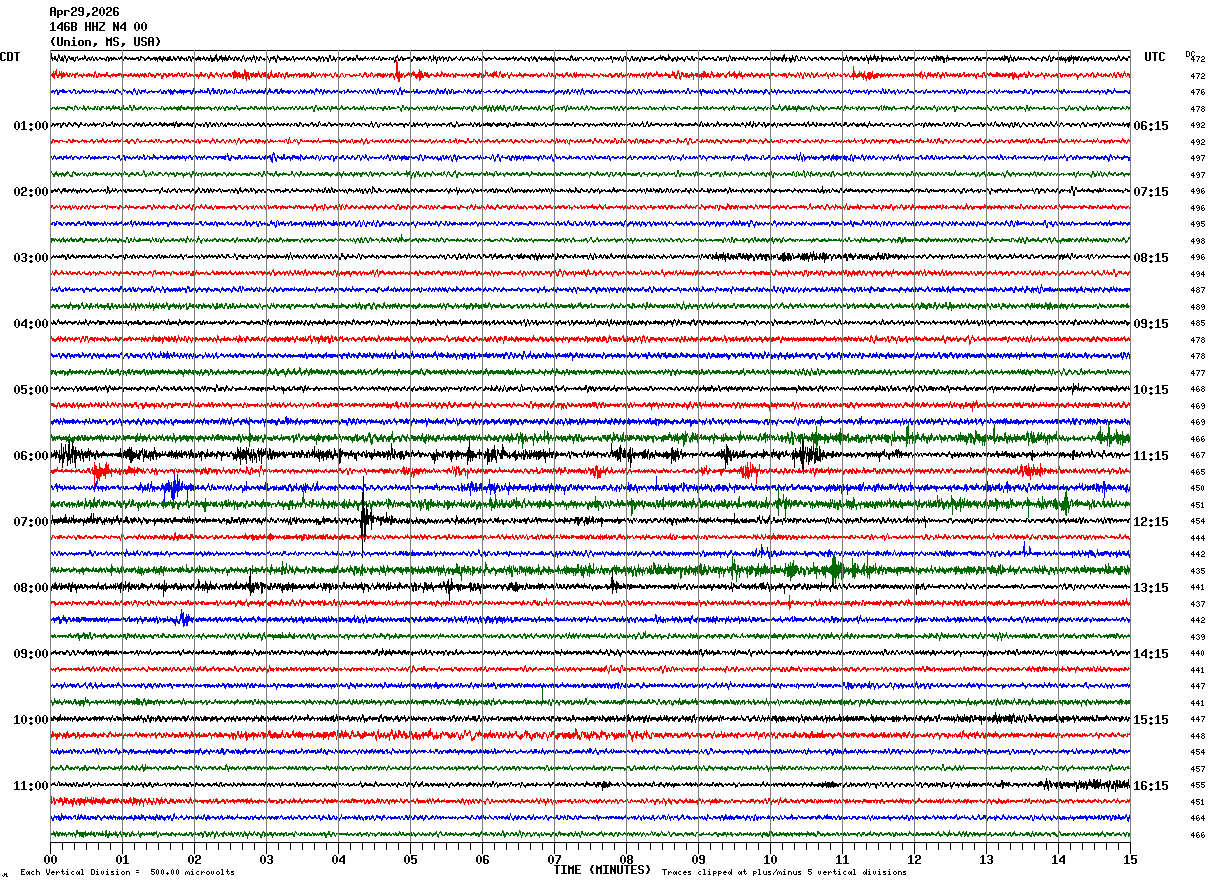
Task: Click the 13:15 UTC time label
Action: (x=1151, y=588)
